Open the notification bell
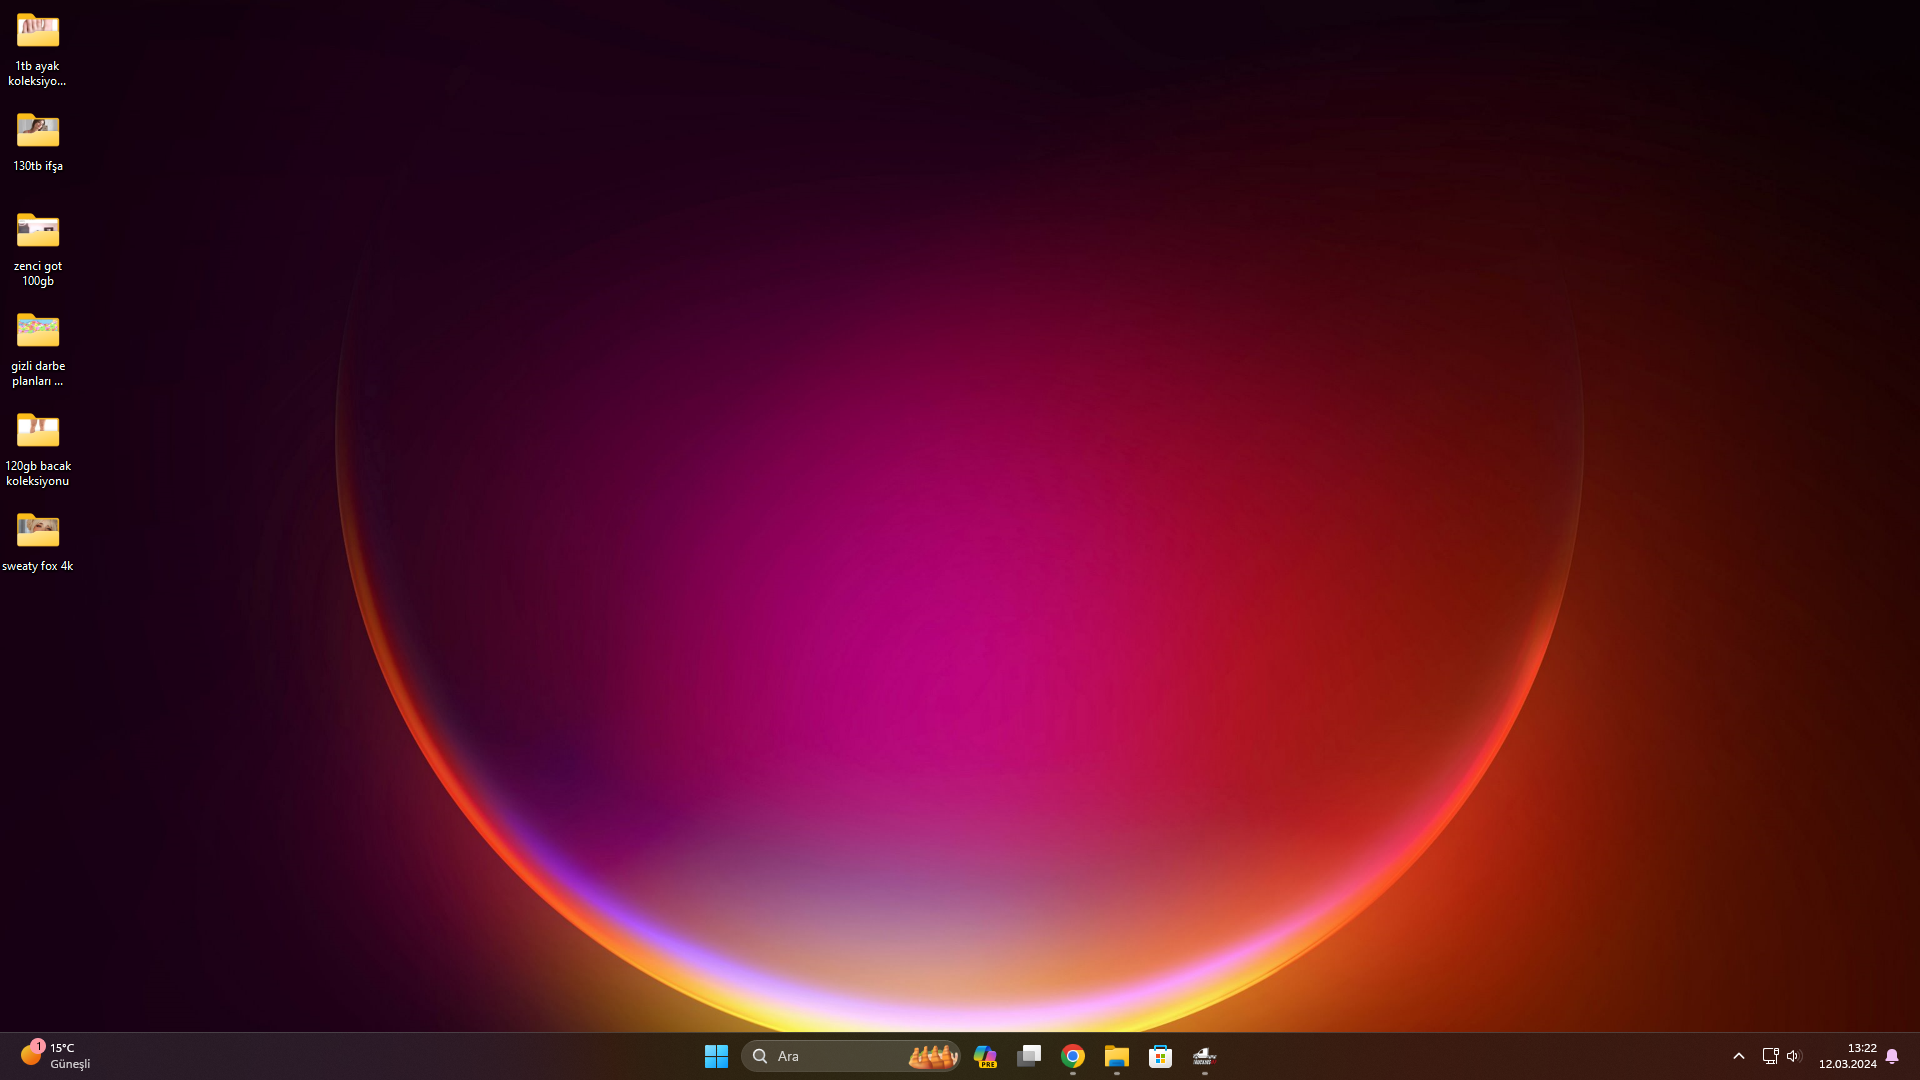The height and width of the screenshot is (1080, 1920). click(1892, 1056)
